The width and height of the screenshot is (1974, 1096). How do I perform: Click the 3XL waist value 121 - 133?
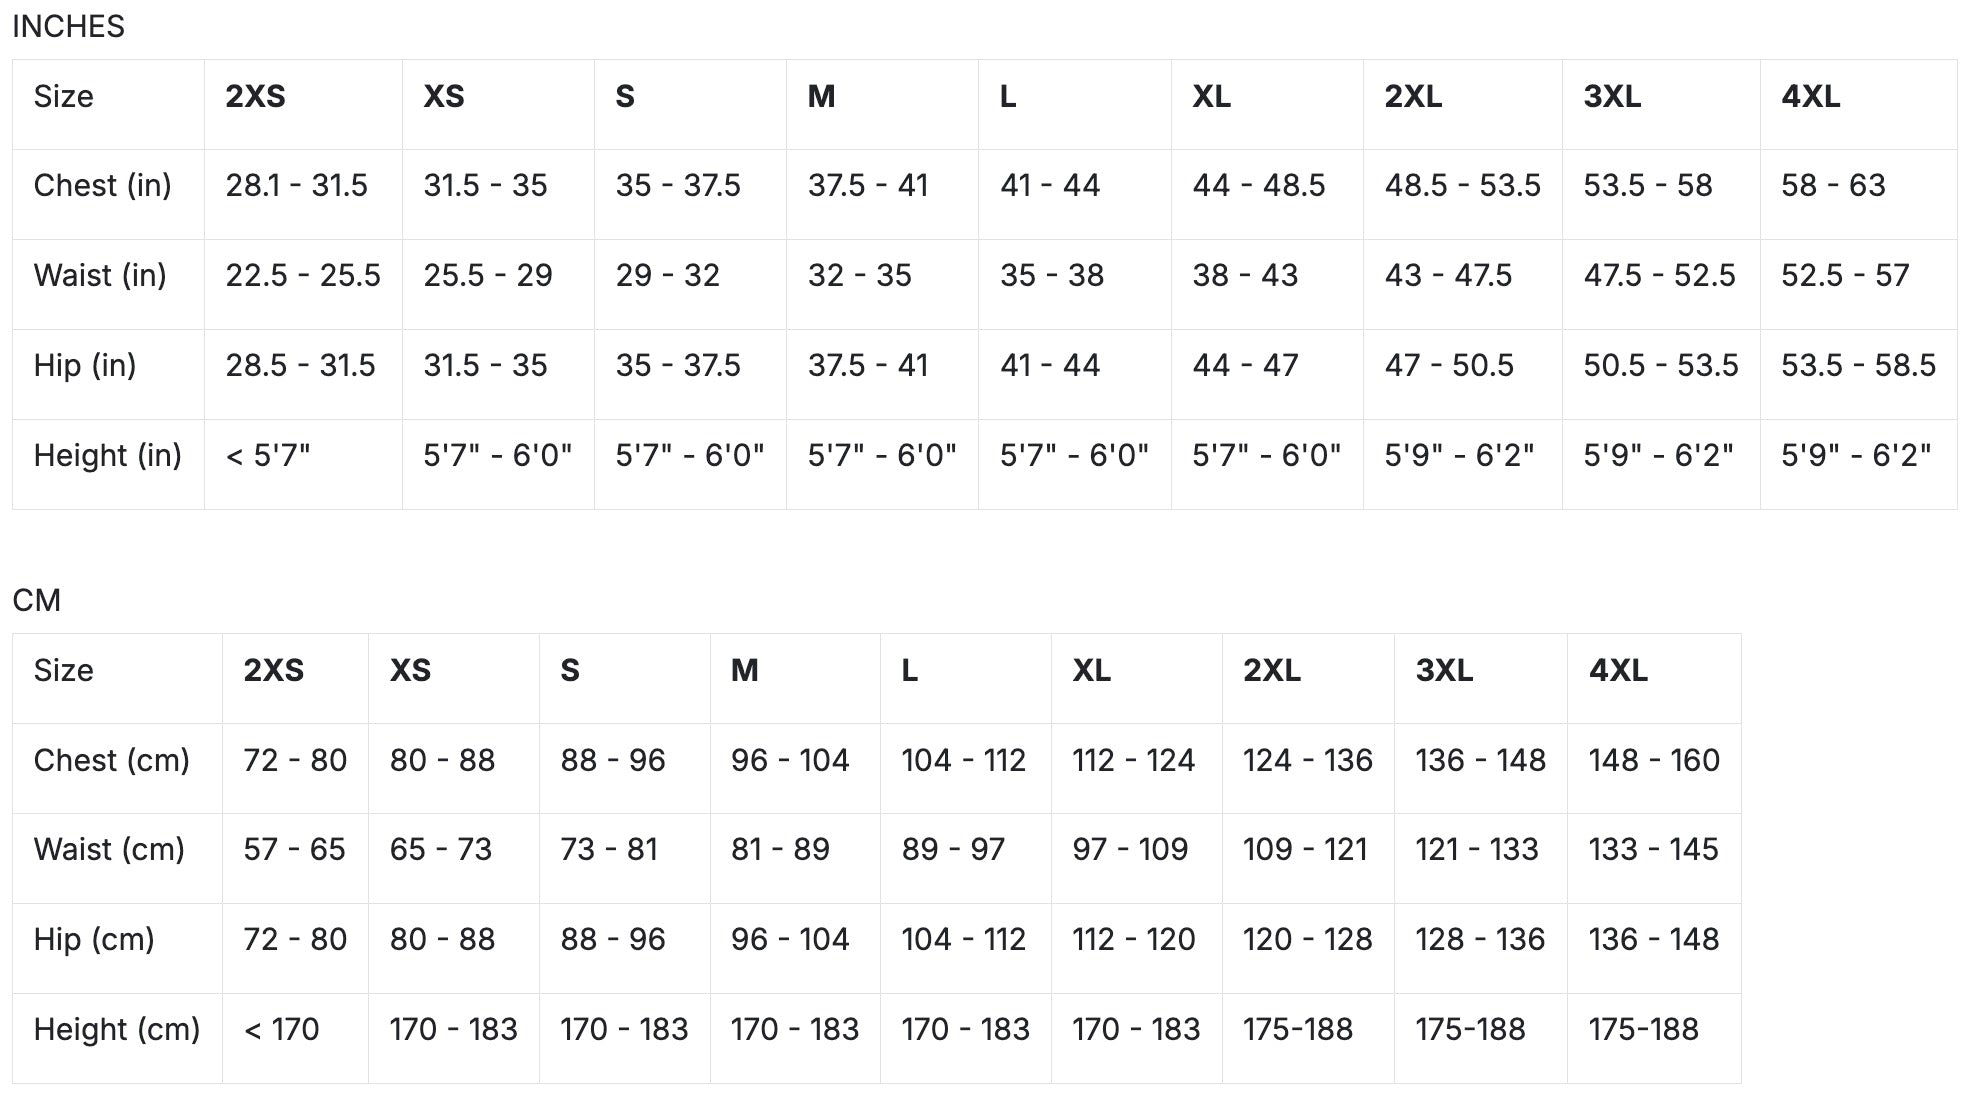1476,850
